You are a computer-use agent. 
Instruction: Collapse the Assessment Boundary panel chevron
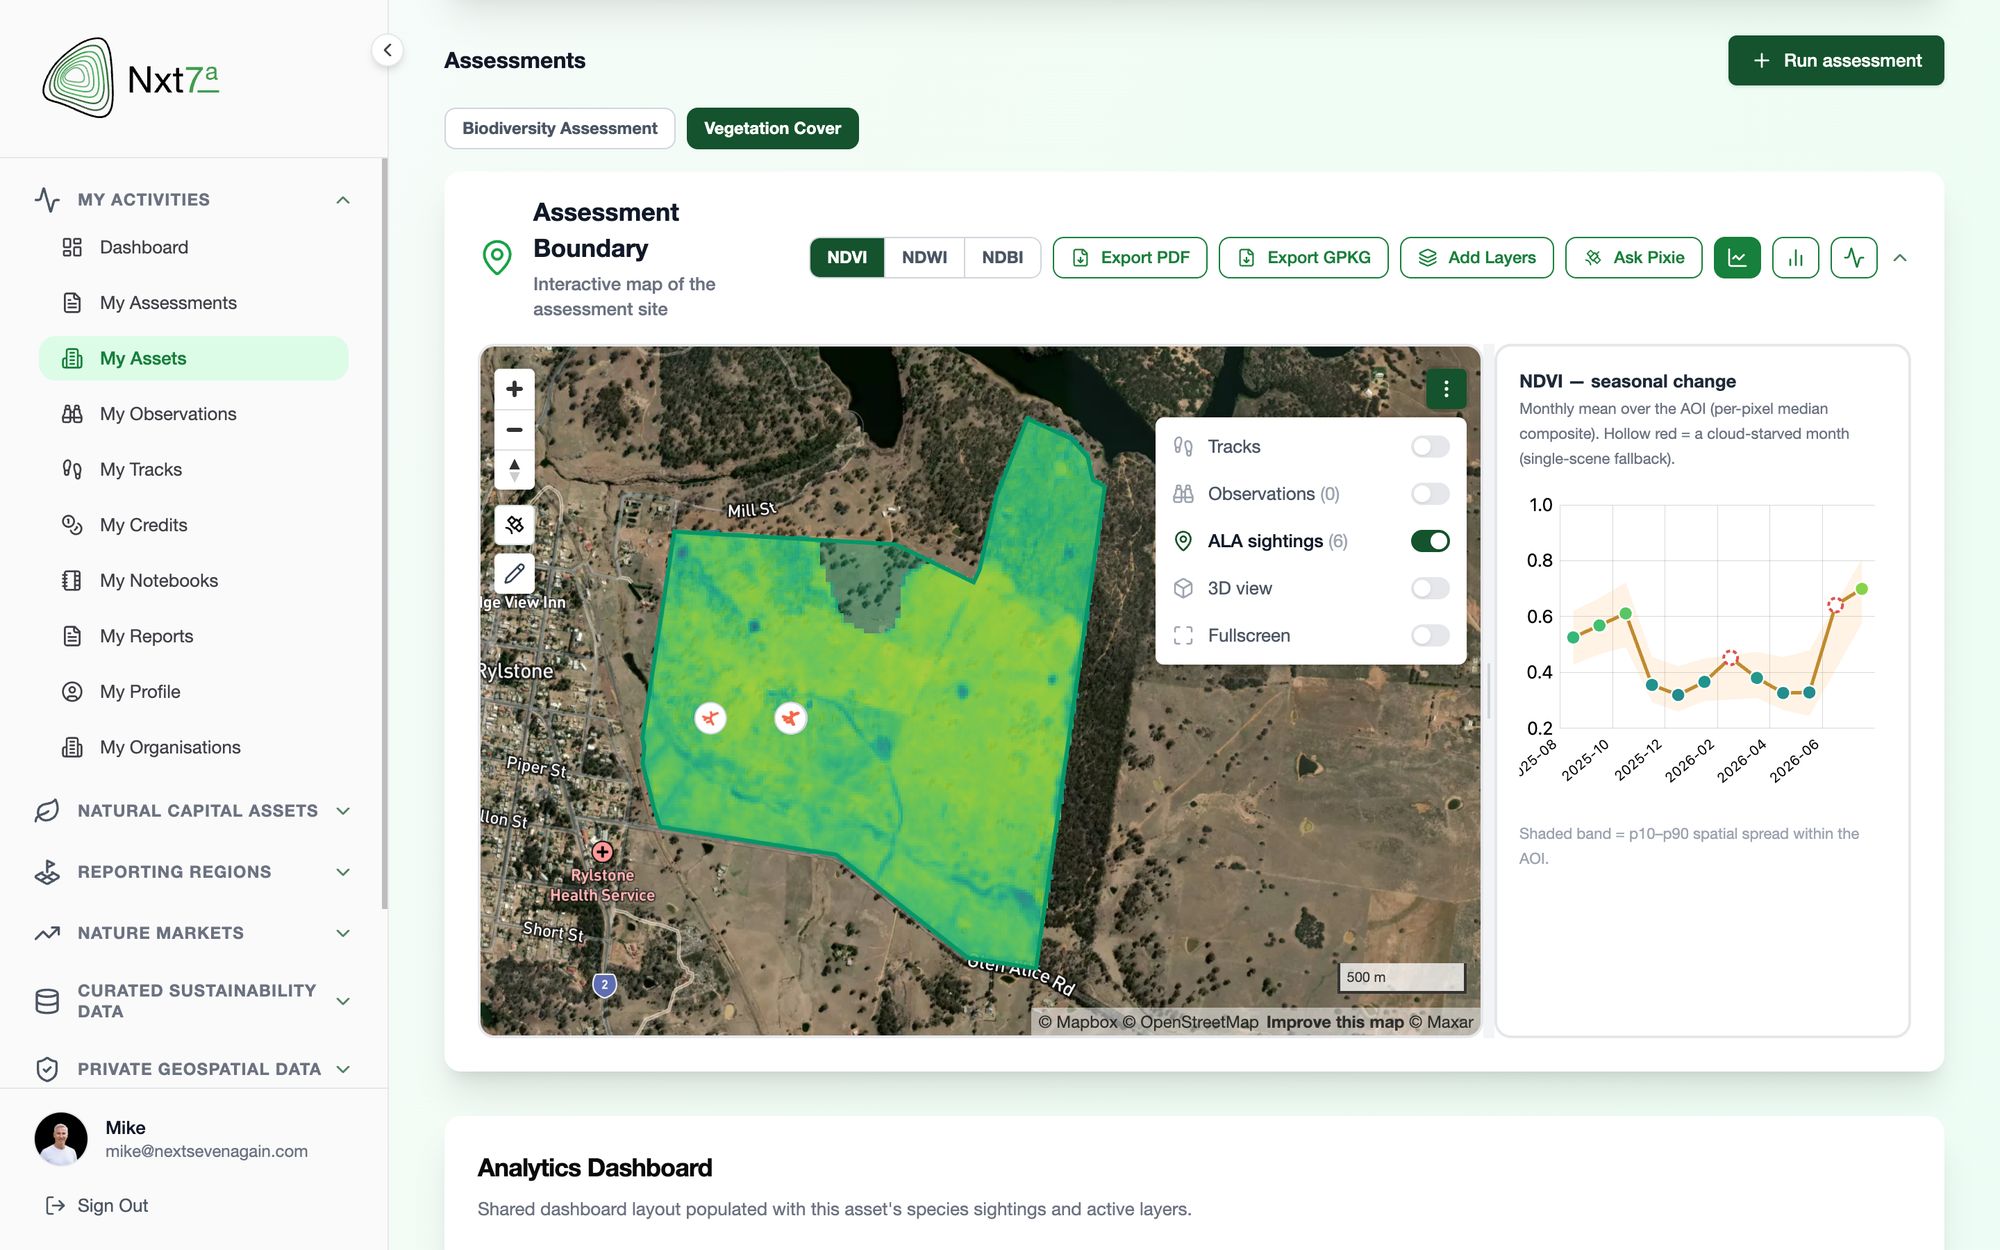point(1900,258)
